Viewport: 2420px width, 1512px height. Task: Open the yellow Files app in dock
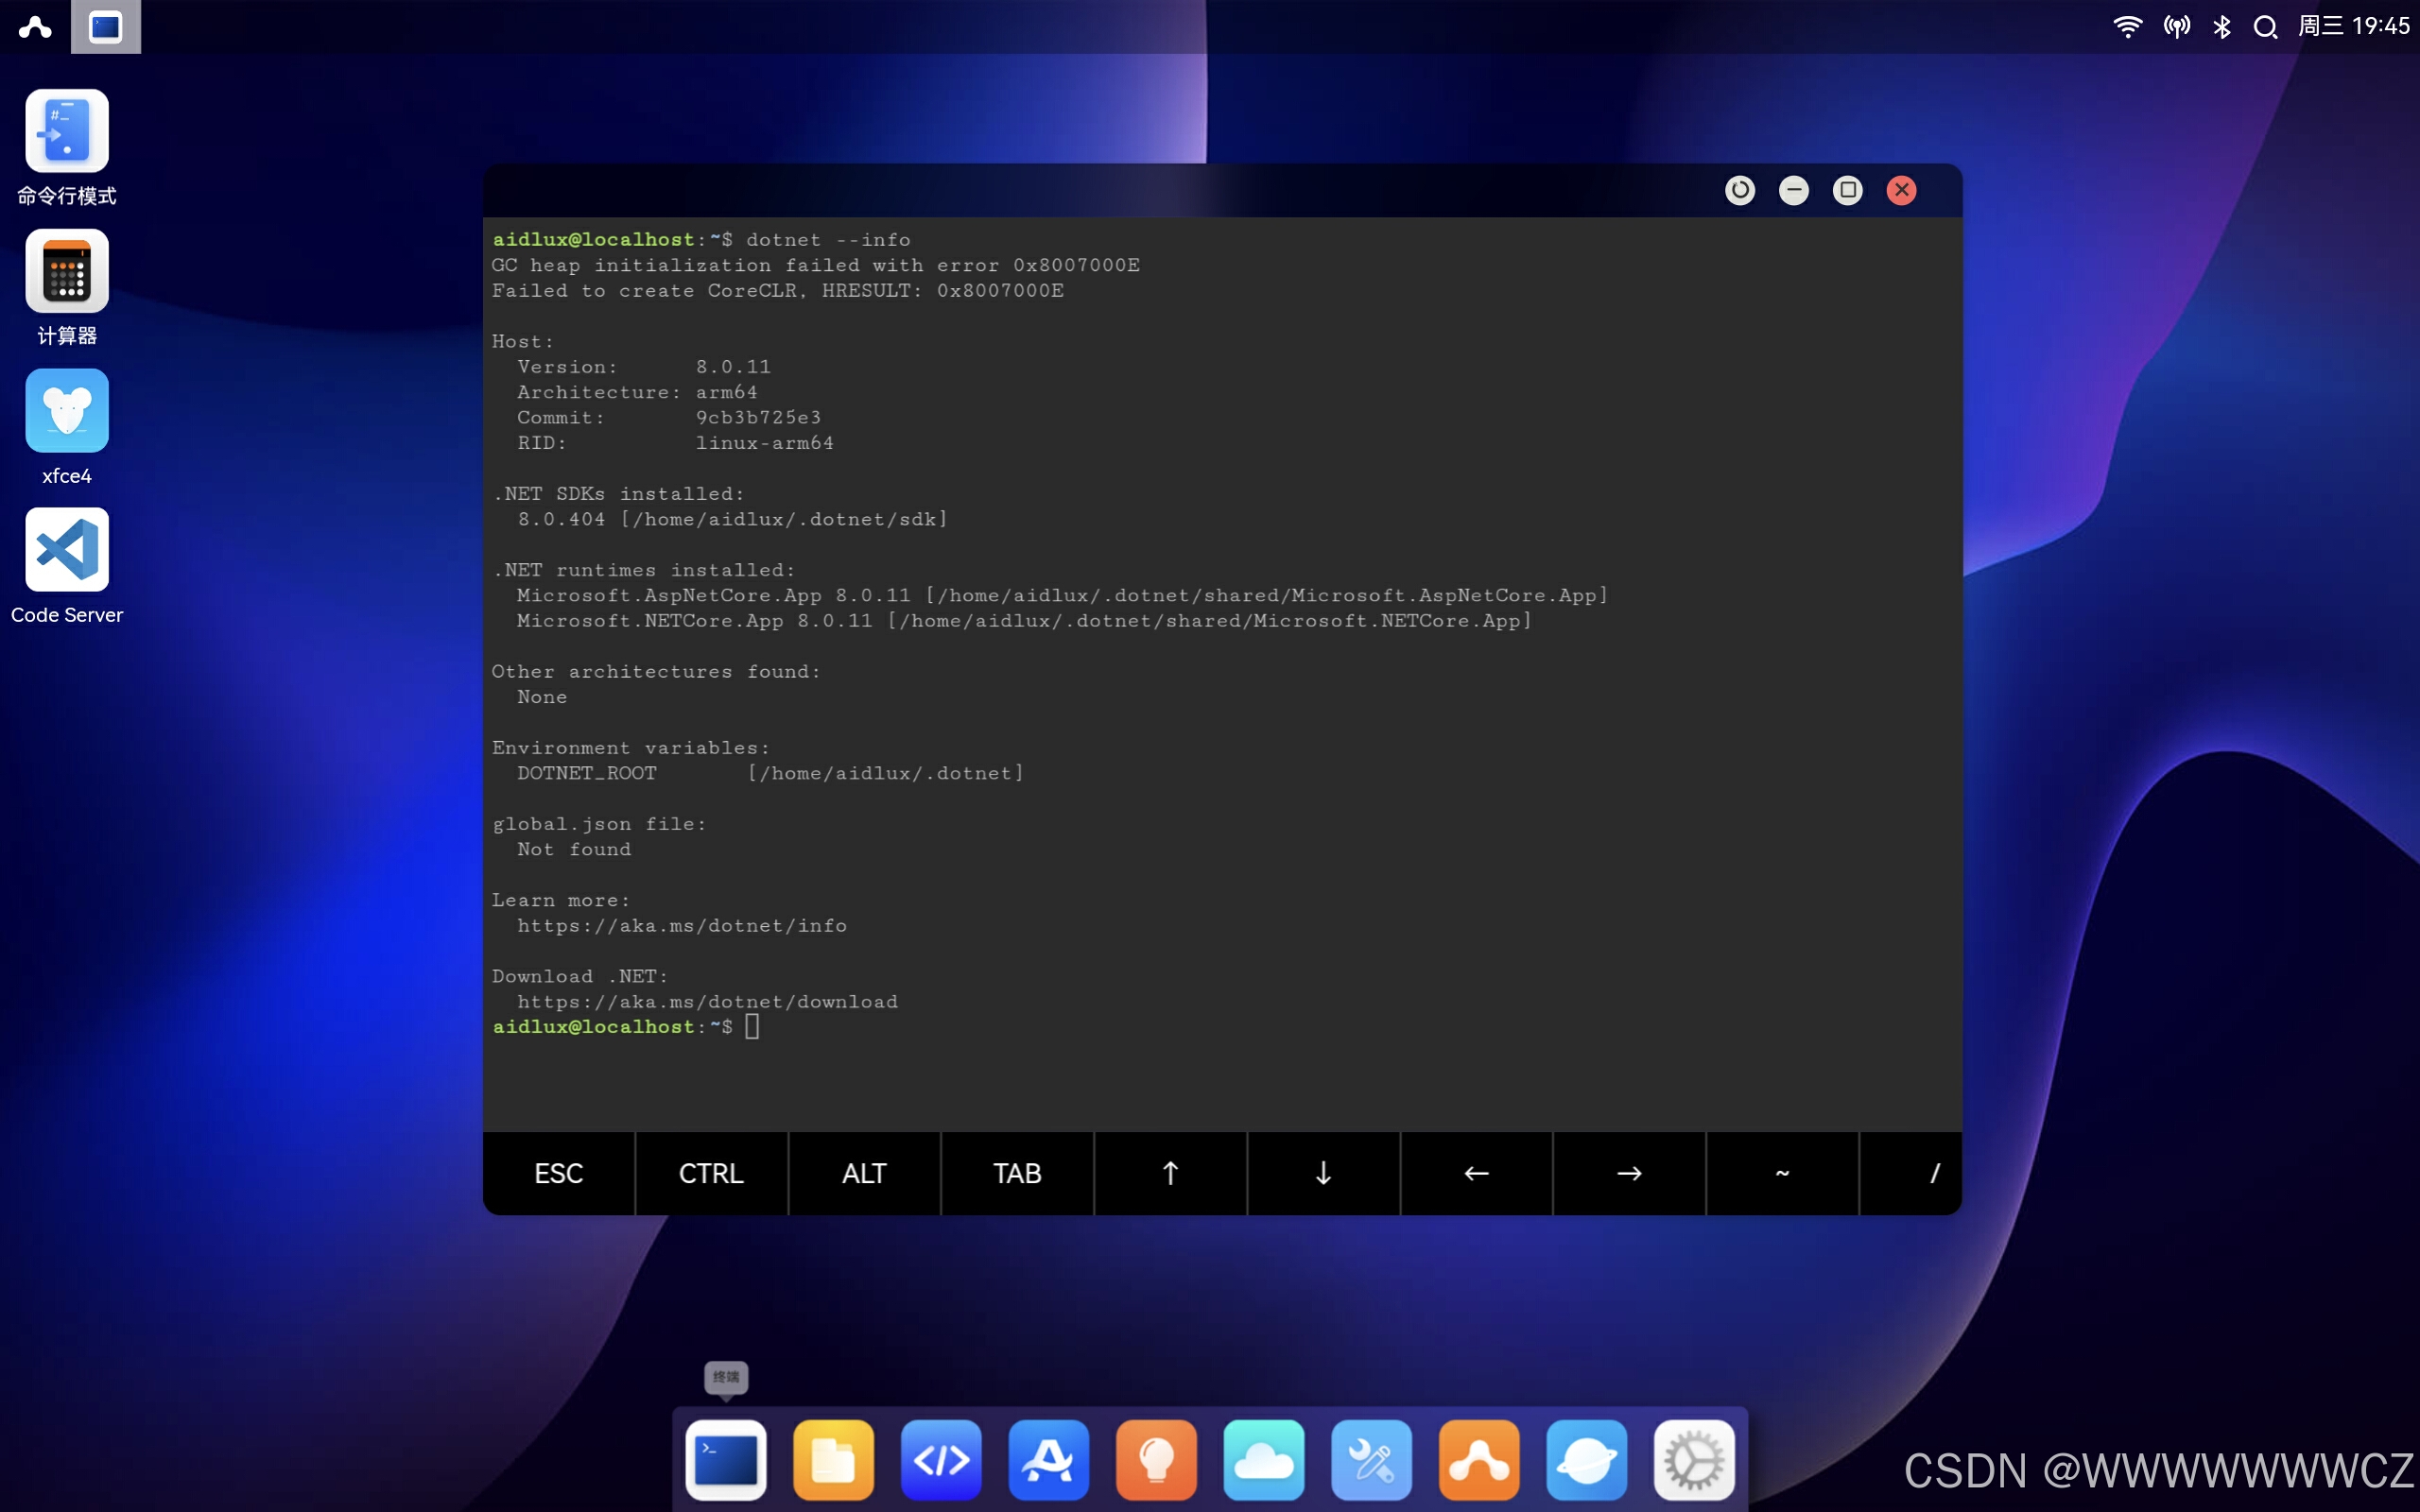point(833,1460)
